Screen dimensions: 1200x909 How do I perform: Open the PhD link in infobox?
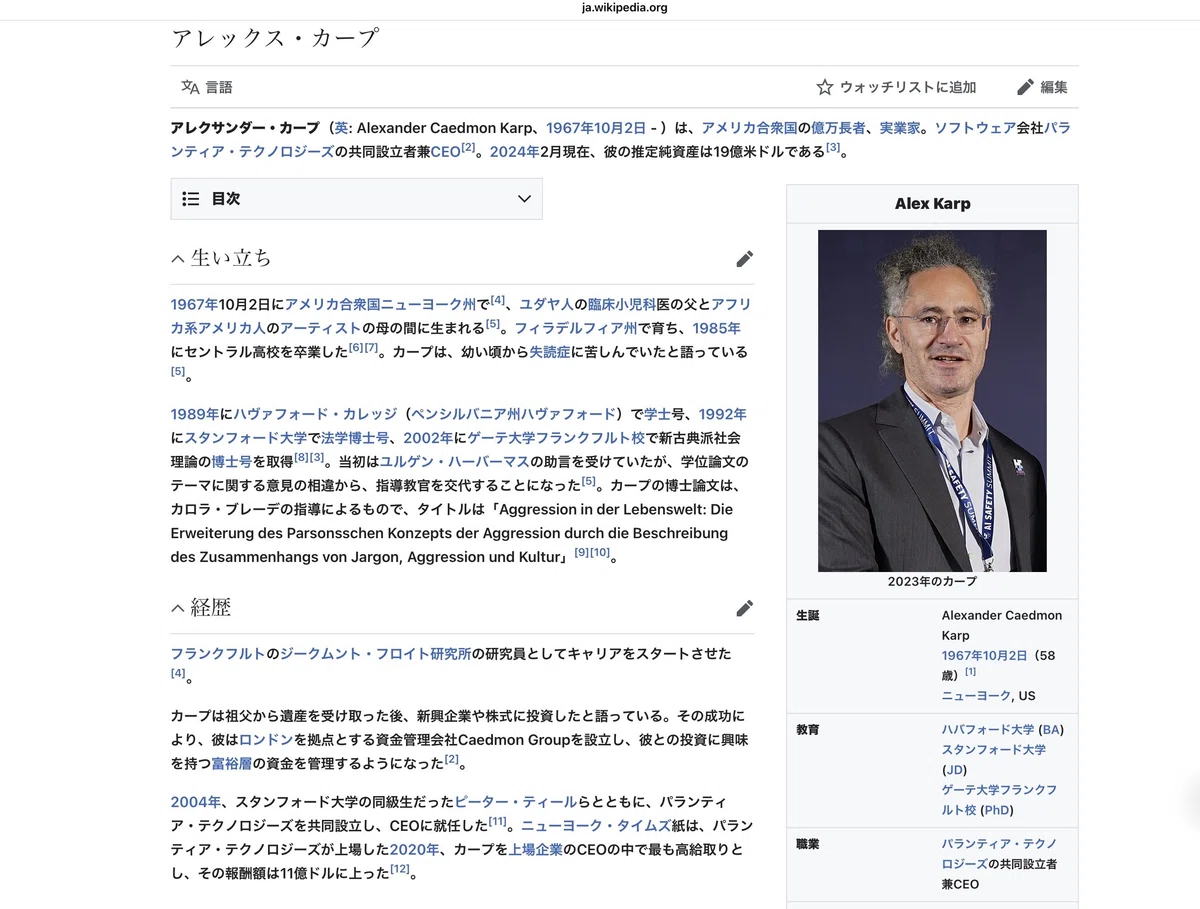point(996,810)
